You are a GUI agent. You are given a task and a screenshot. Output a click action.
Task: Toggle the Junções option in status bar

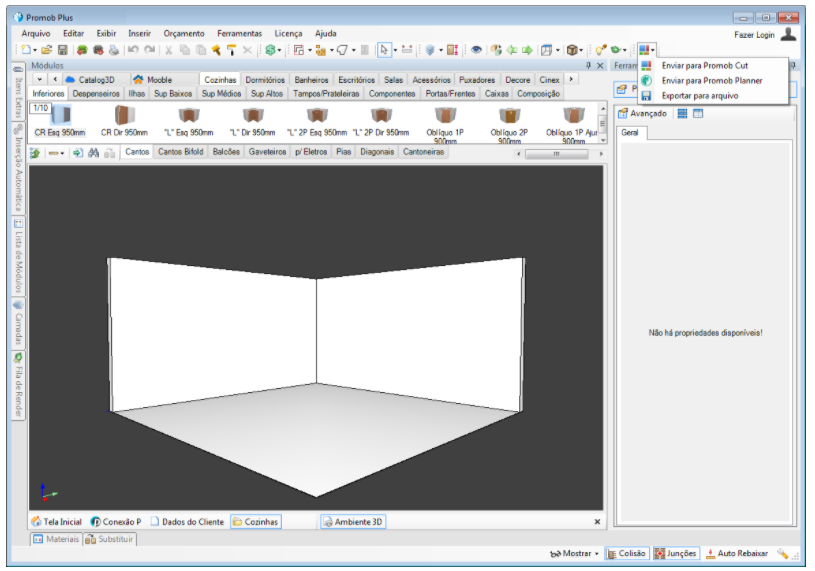click(676, 553)
